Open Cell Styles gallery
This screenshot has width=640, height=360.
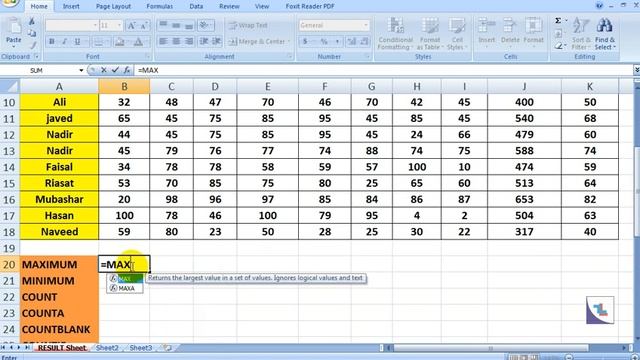coord(457,34)
